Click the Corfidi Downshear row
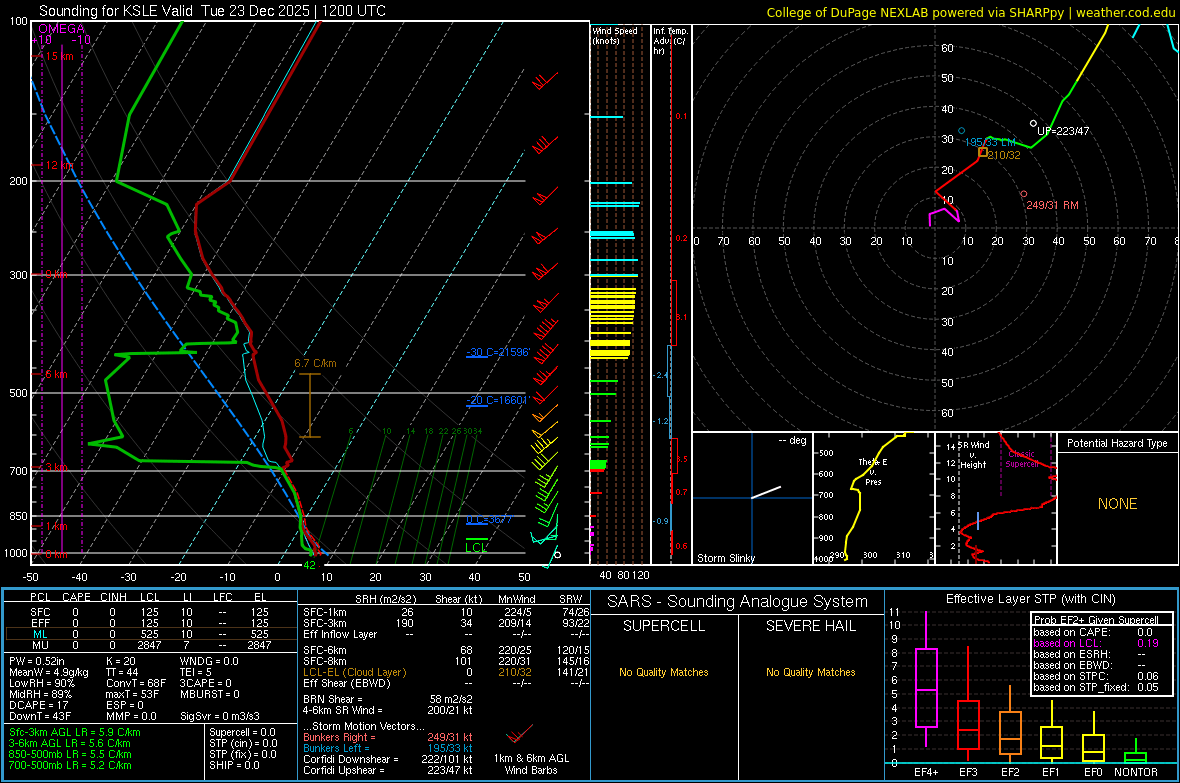 (388, 759)
